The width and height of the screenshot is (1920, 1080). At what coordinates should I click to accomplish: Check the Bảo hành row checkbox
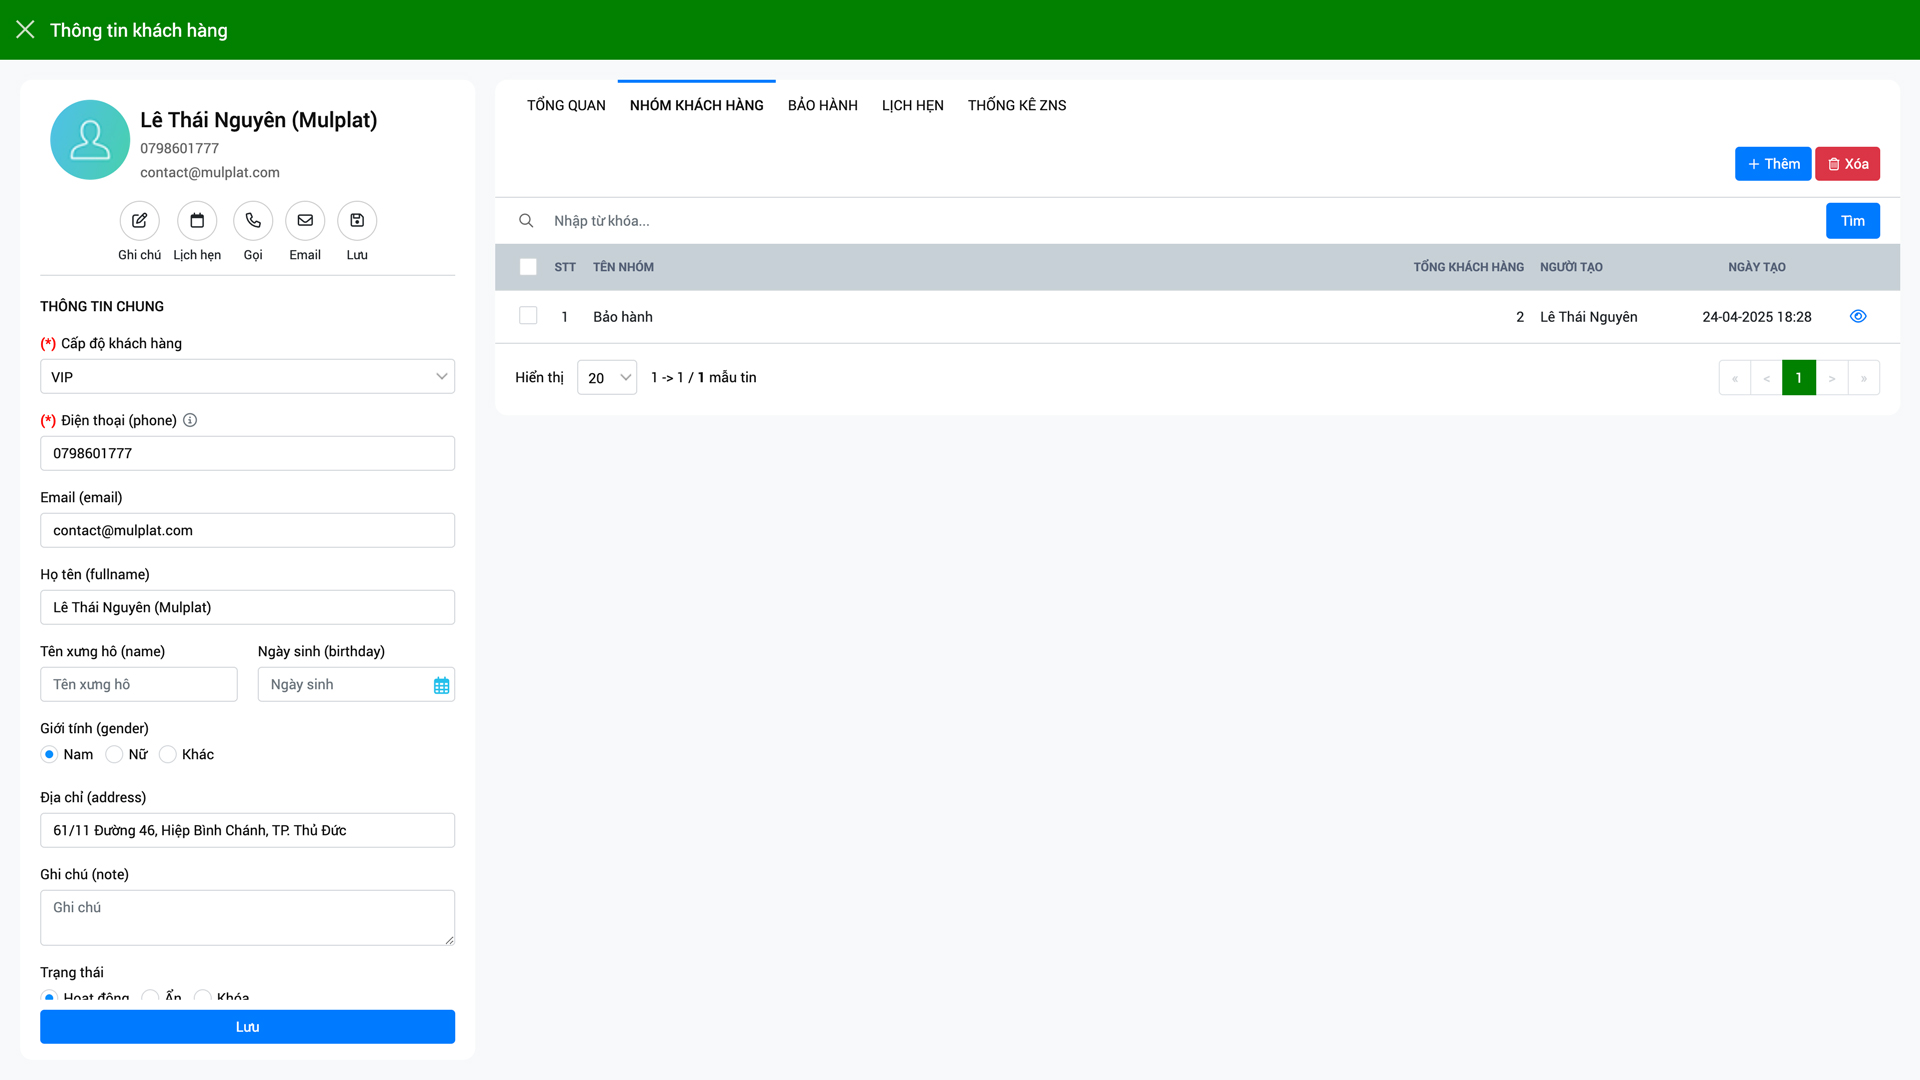click(x=528, y=316)
